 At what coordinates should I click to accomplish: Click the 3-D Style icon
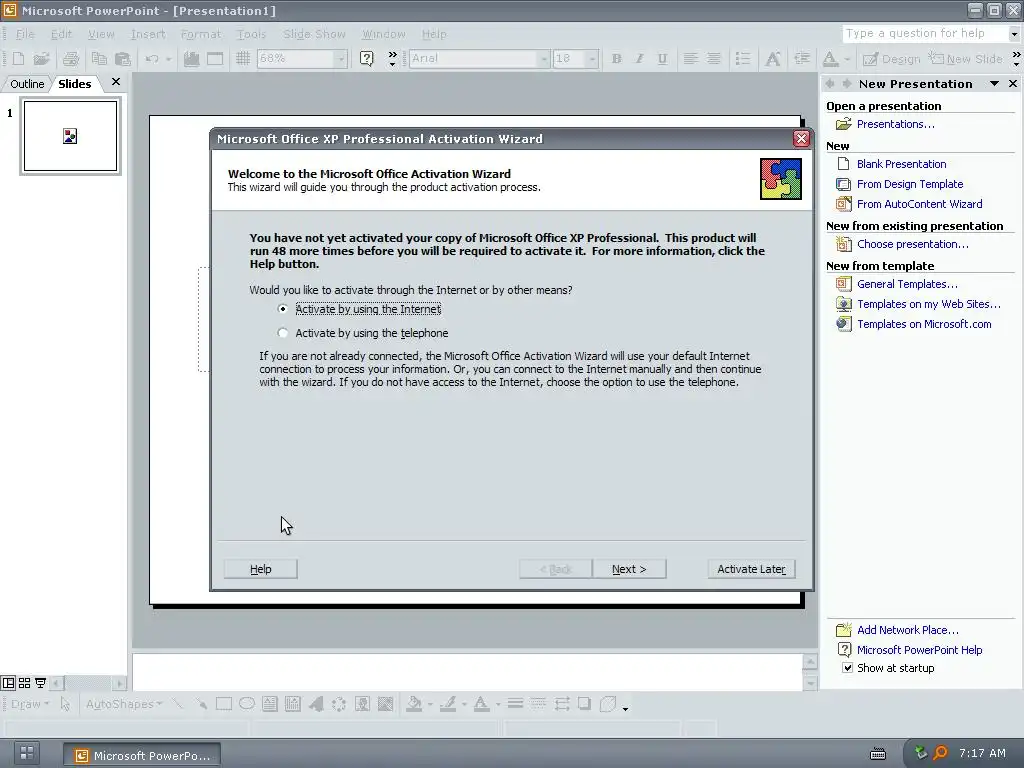coord(608,704)
